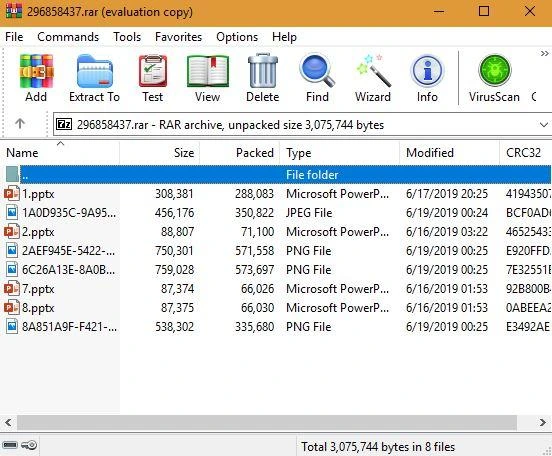Sort by CRC32 column header

(526, 153)
